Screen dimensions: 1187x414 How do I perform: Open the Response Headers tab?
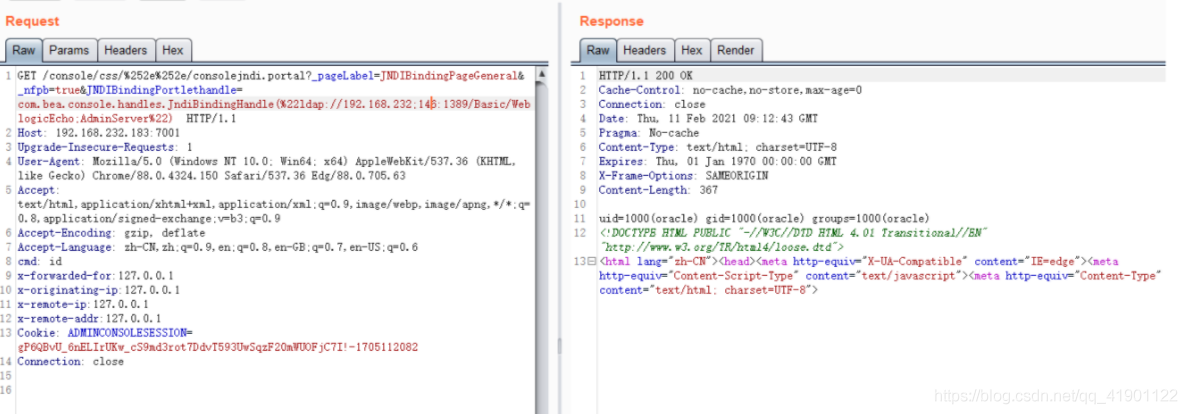pos(644,51)
